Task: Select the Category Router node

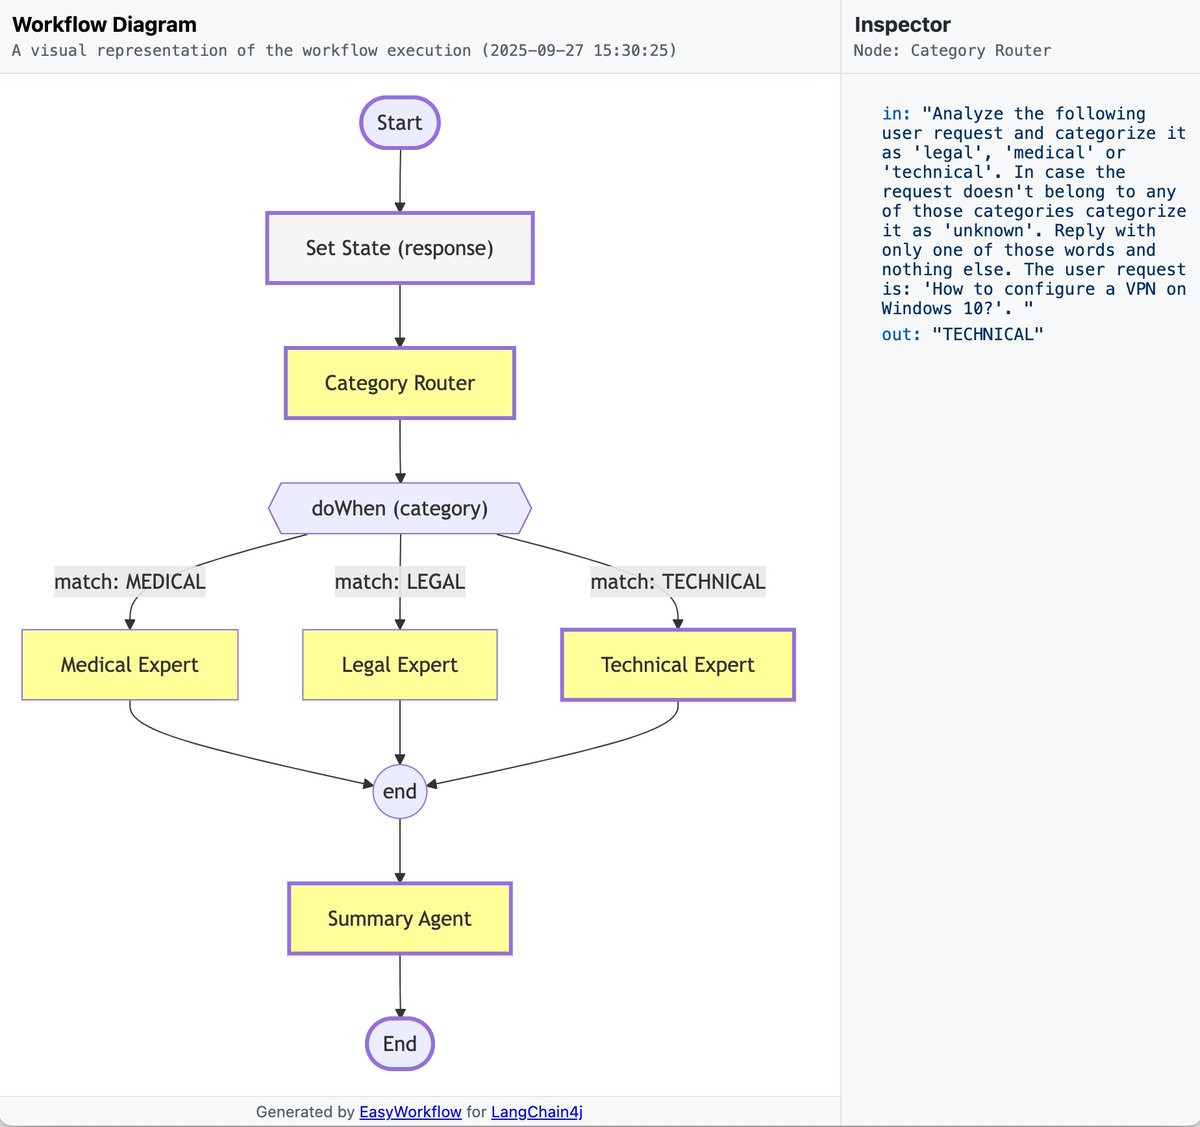Action: point(400,383)
